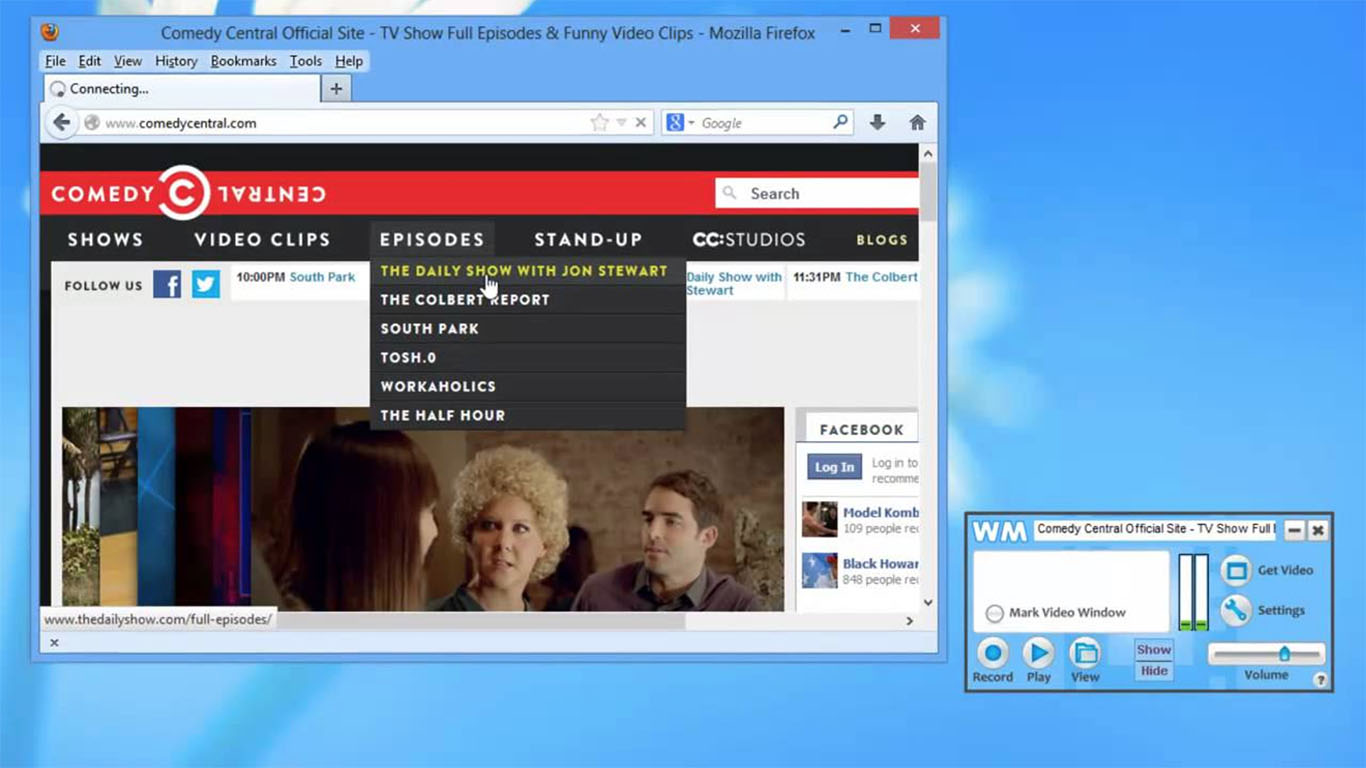Click Hide in WM recorder
The image size is (1366, 768).
1154,671
